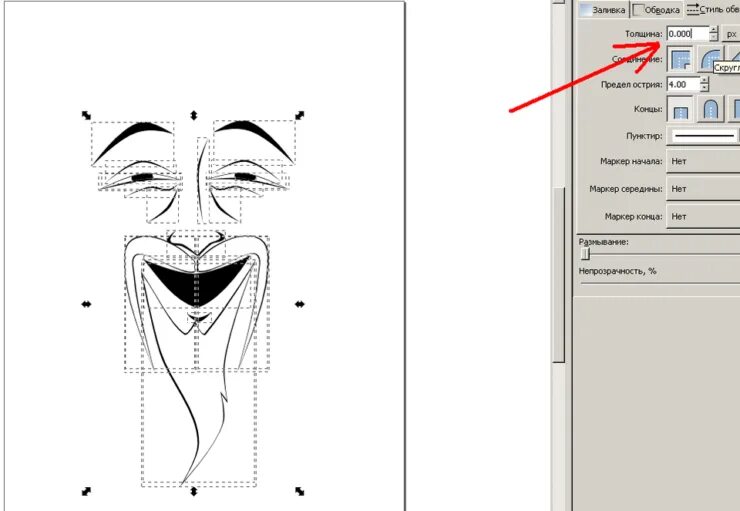This screenshot has width=740, height=511.
Task: Click the Концы label text
Action: (648, 109)
